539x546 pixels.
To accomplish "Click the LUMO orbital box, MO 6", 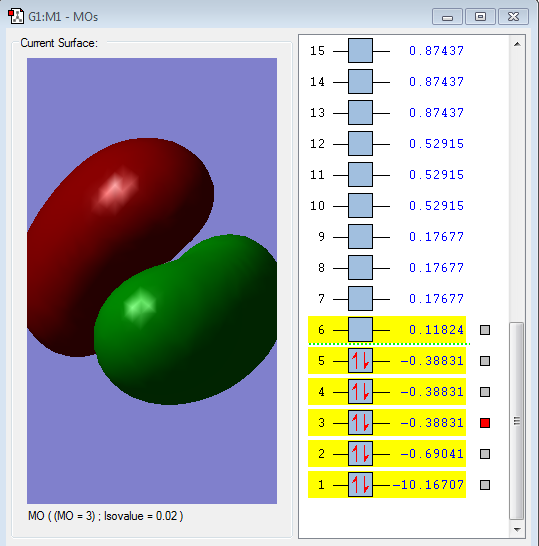I will (x=360, y=329).
